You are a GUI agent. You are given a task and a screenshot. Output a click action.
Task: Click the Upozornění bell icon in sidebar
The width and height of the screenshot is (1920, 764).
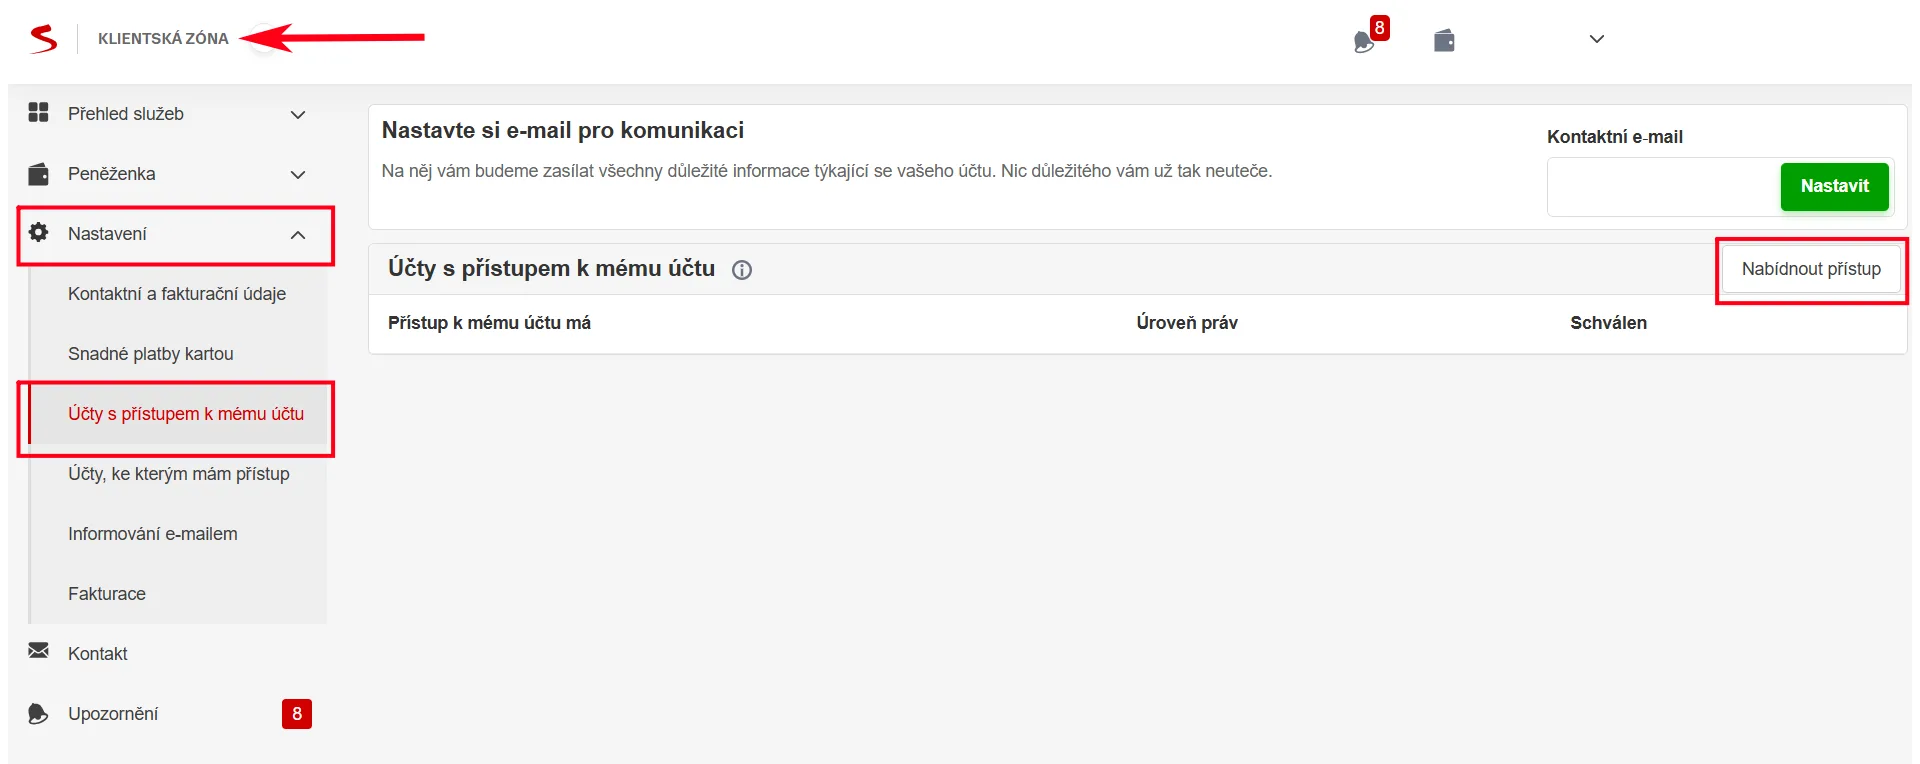pos(38,713)
